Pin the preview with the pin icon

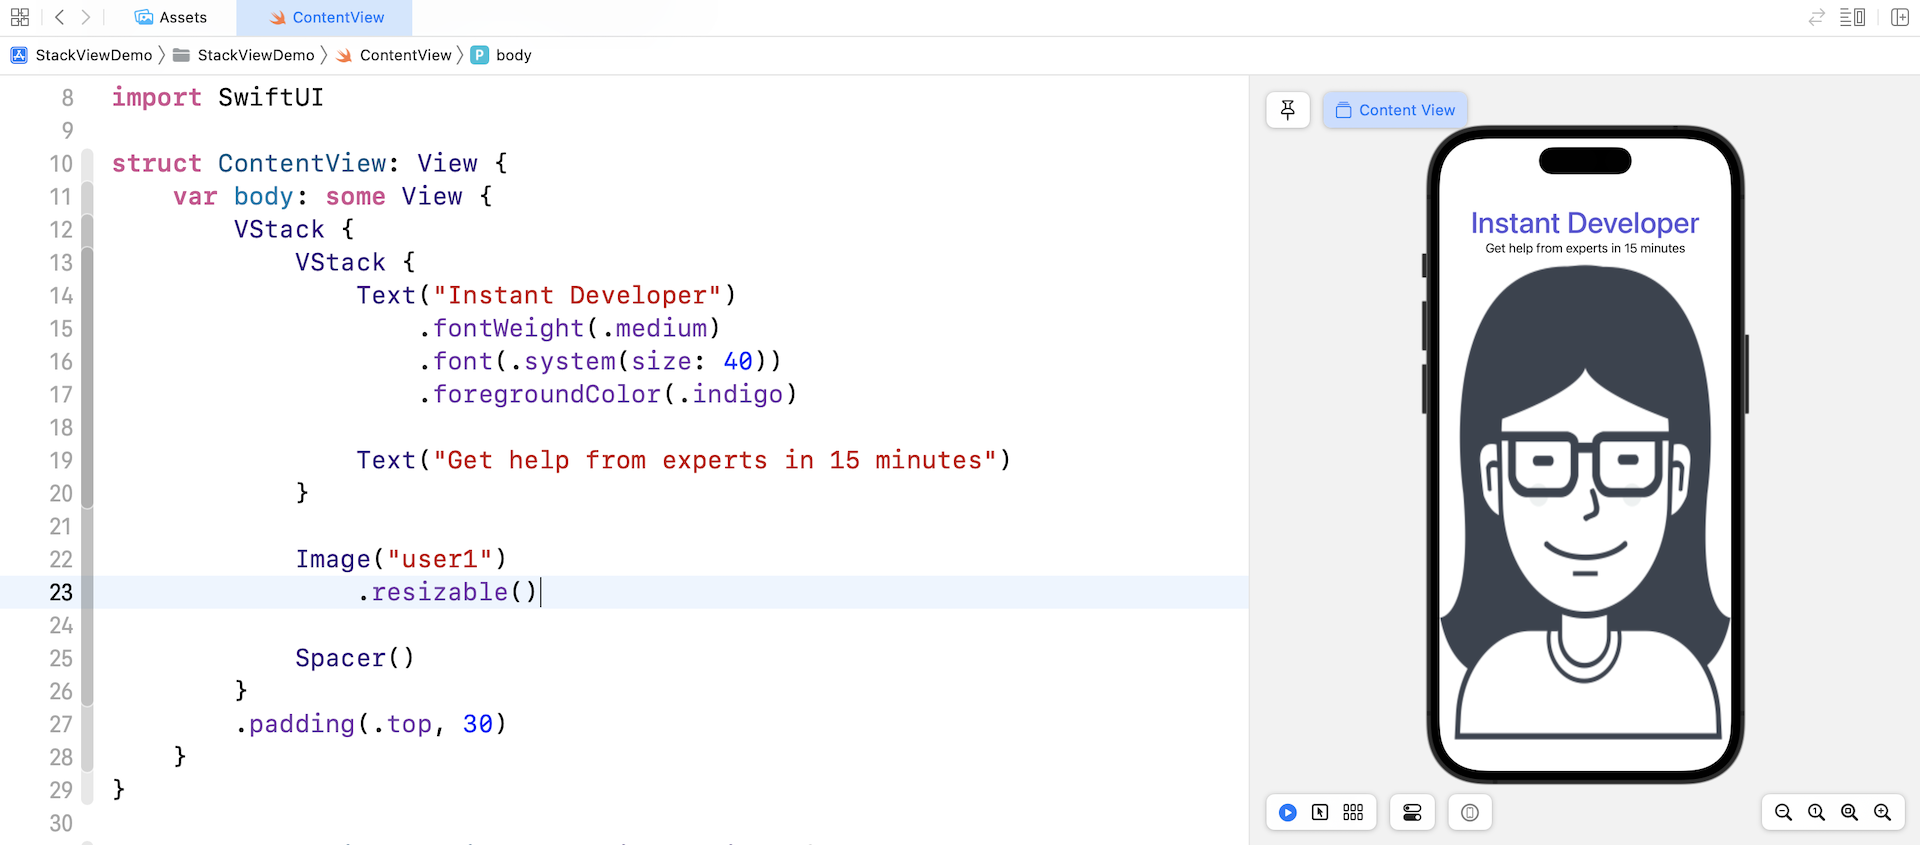tap(1287, 110)
